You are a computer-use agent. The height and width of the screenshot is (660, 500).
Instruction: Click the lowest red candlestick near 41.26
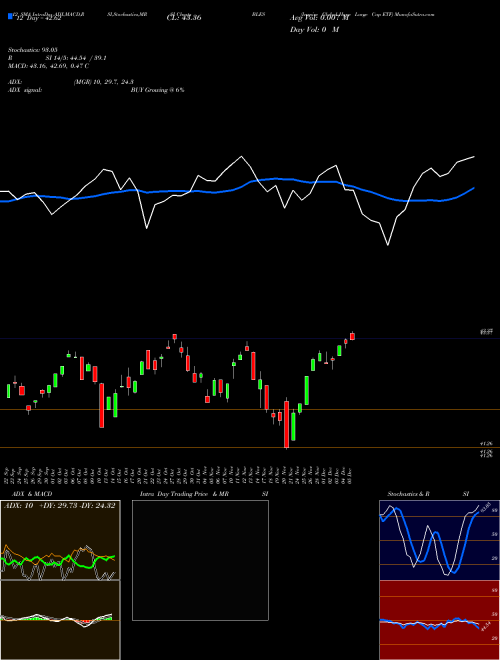click(x=287, y=424)
